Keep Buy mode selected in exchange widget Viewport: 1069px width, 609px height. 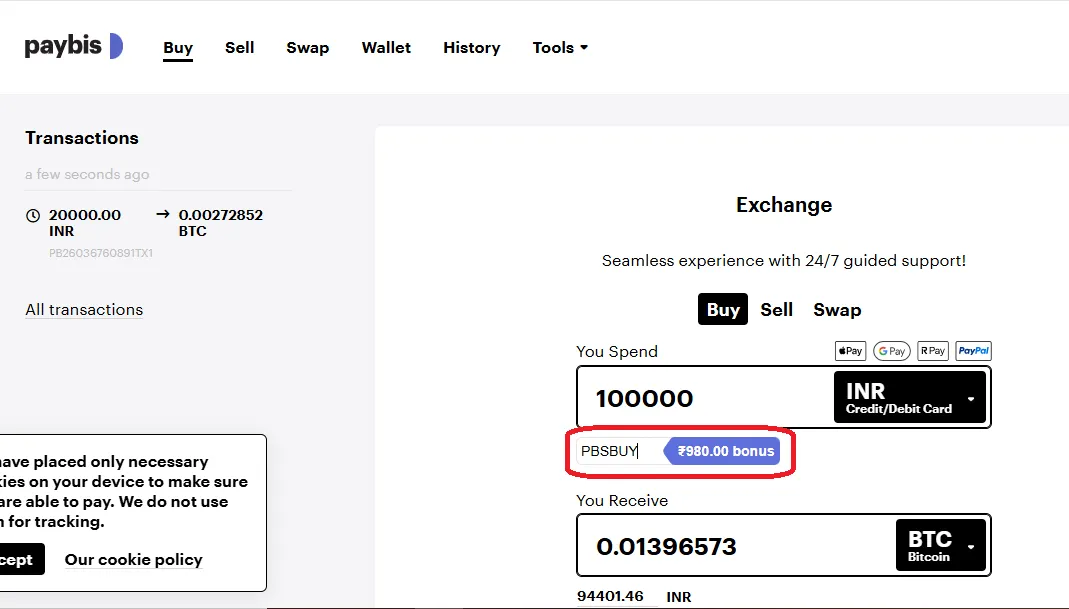tap(722, 309)
